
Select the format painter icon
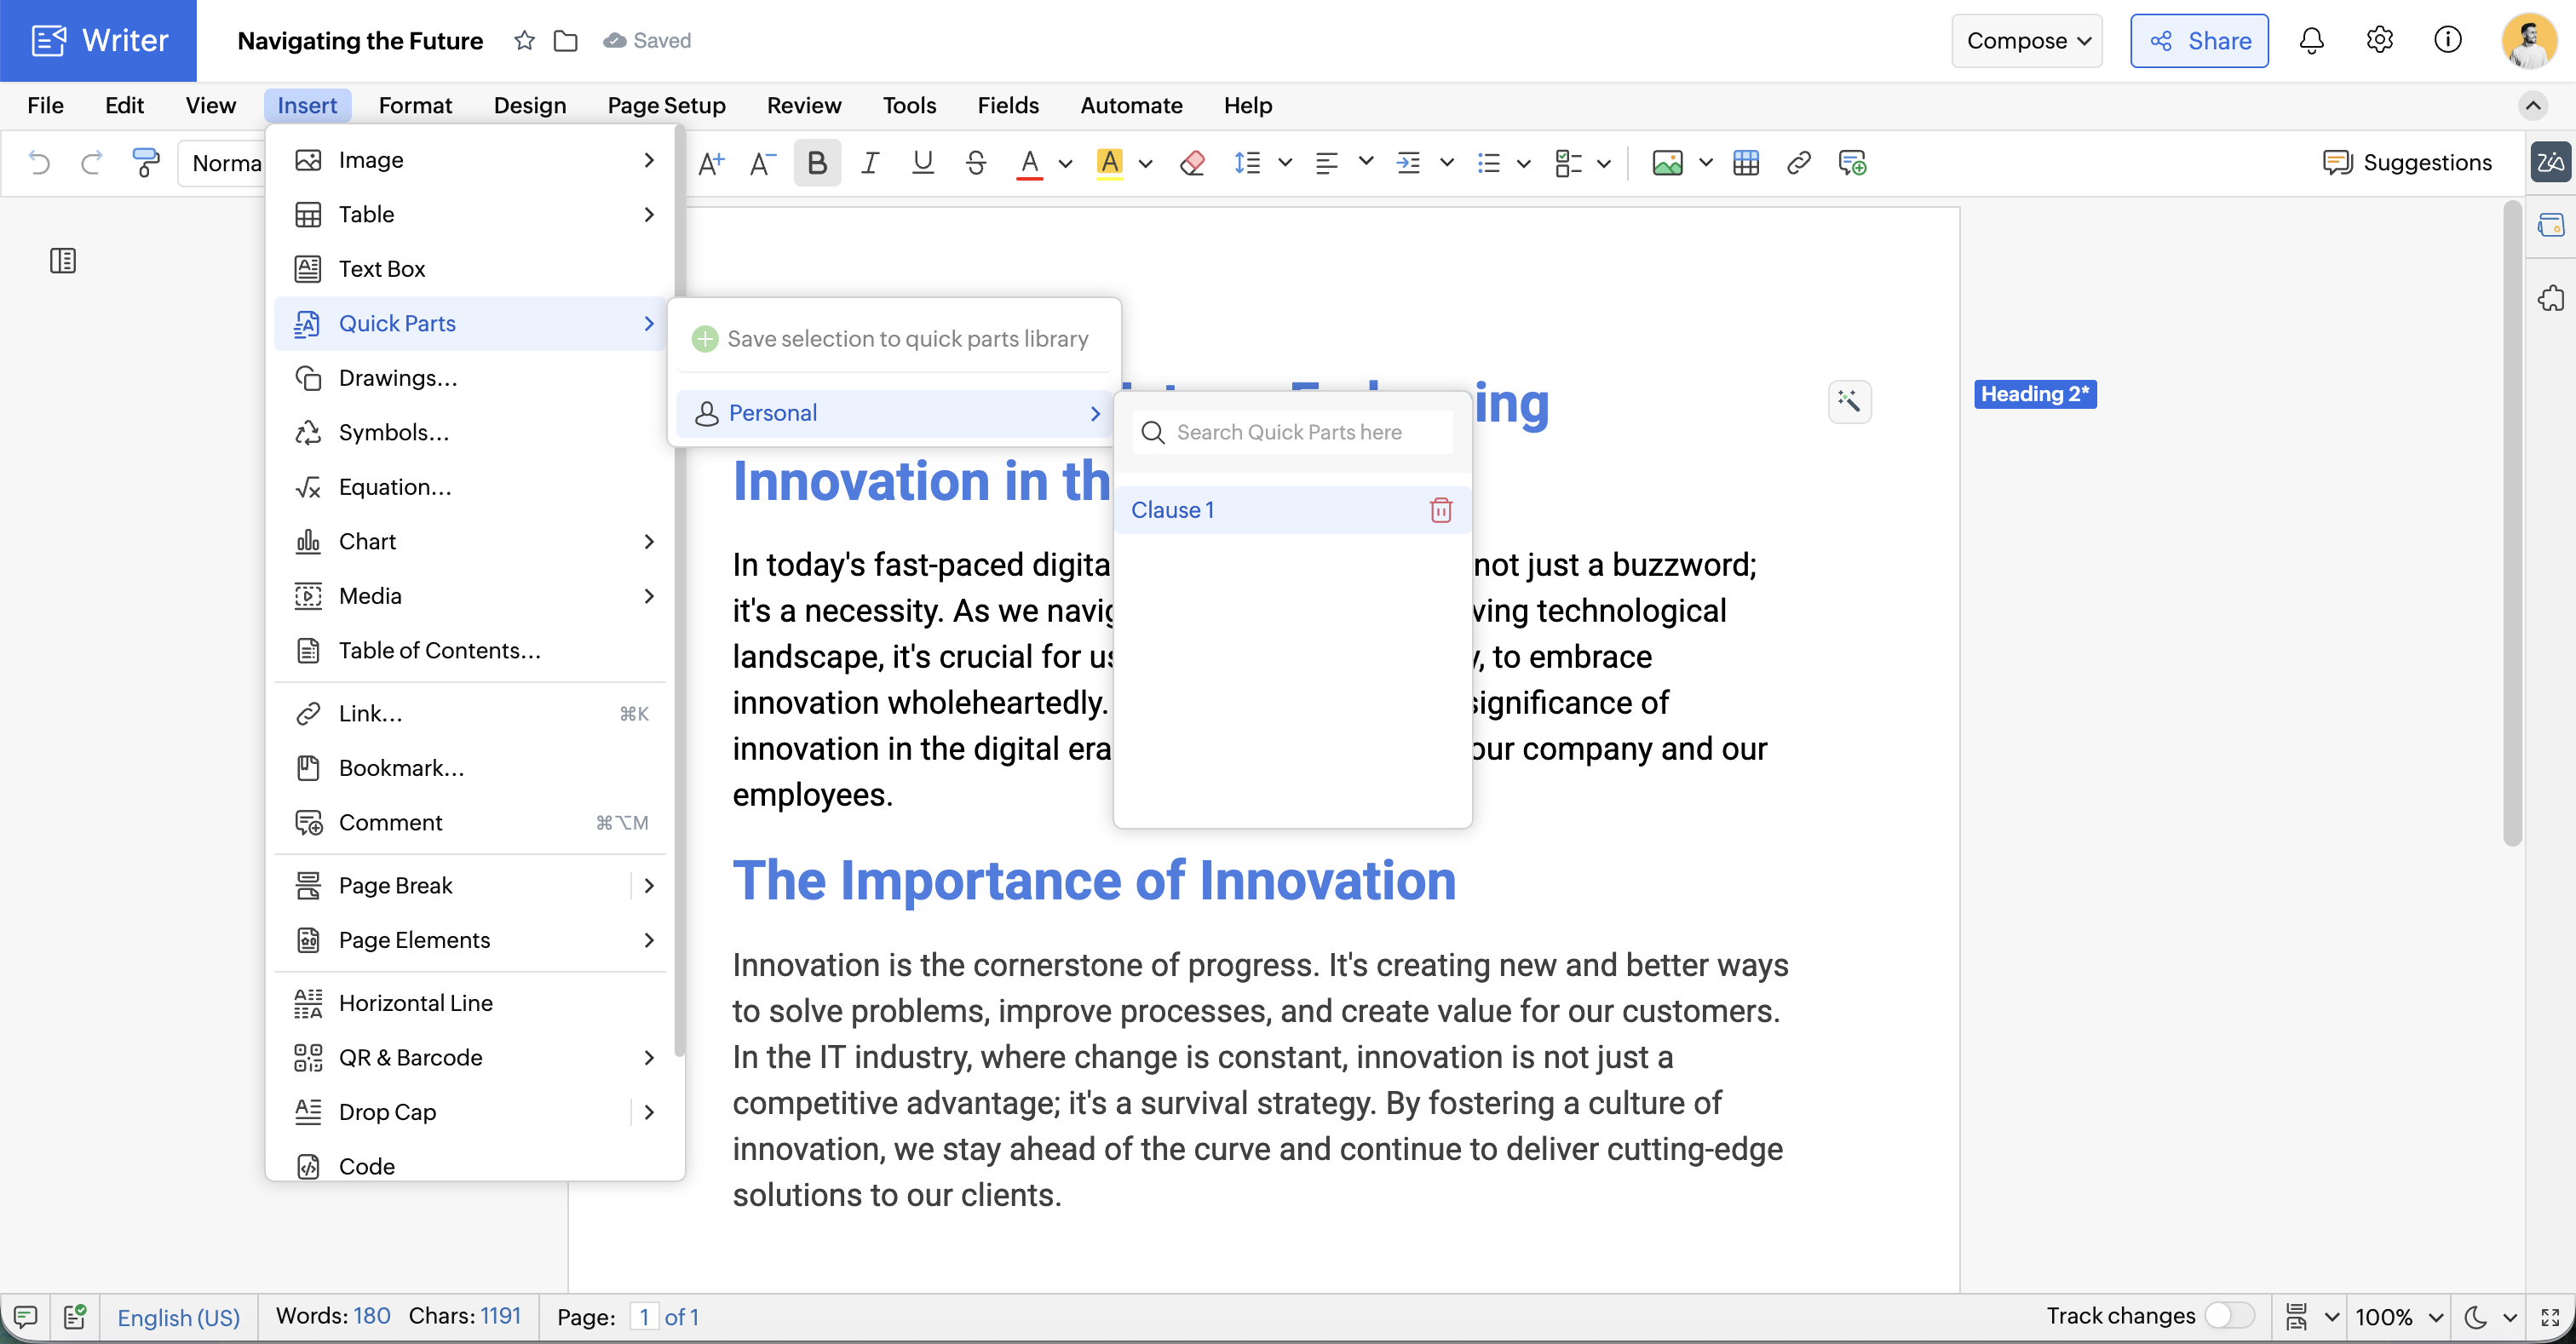[145, 162]
